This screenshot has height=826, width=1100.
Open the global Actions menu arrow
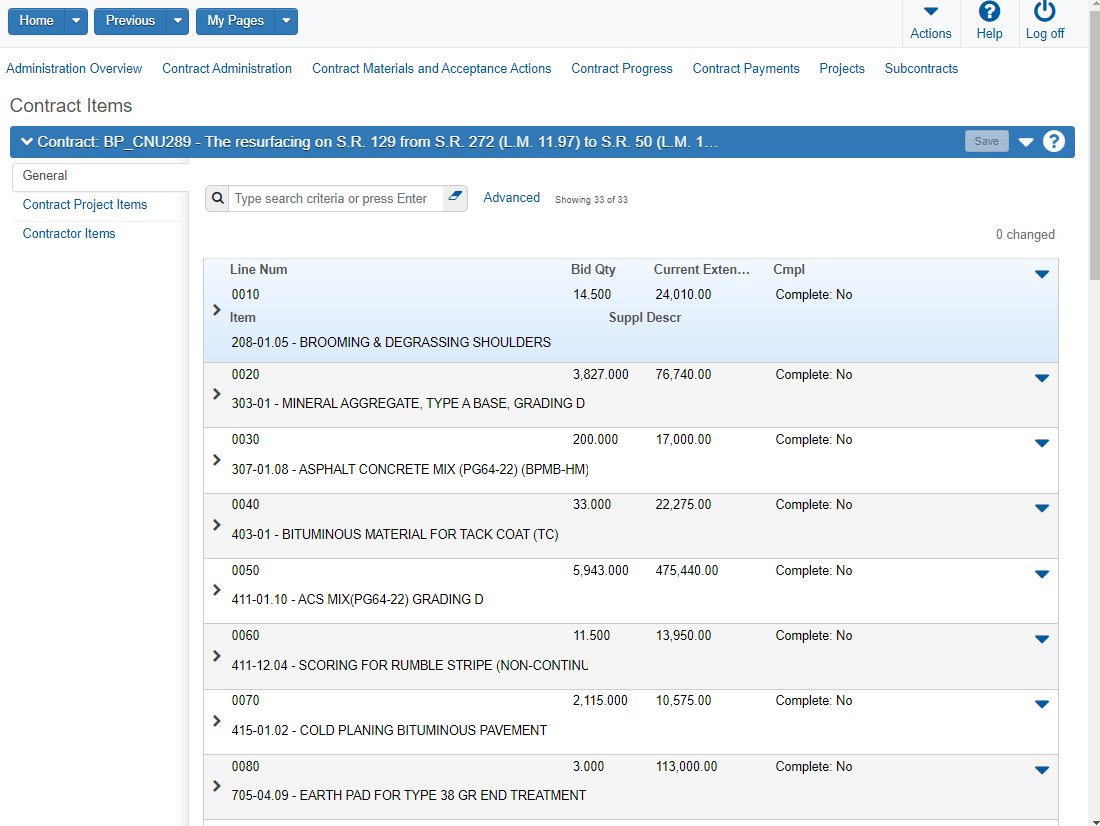(930, 12)
